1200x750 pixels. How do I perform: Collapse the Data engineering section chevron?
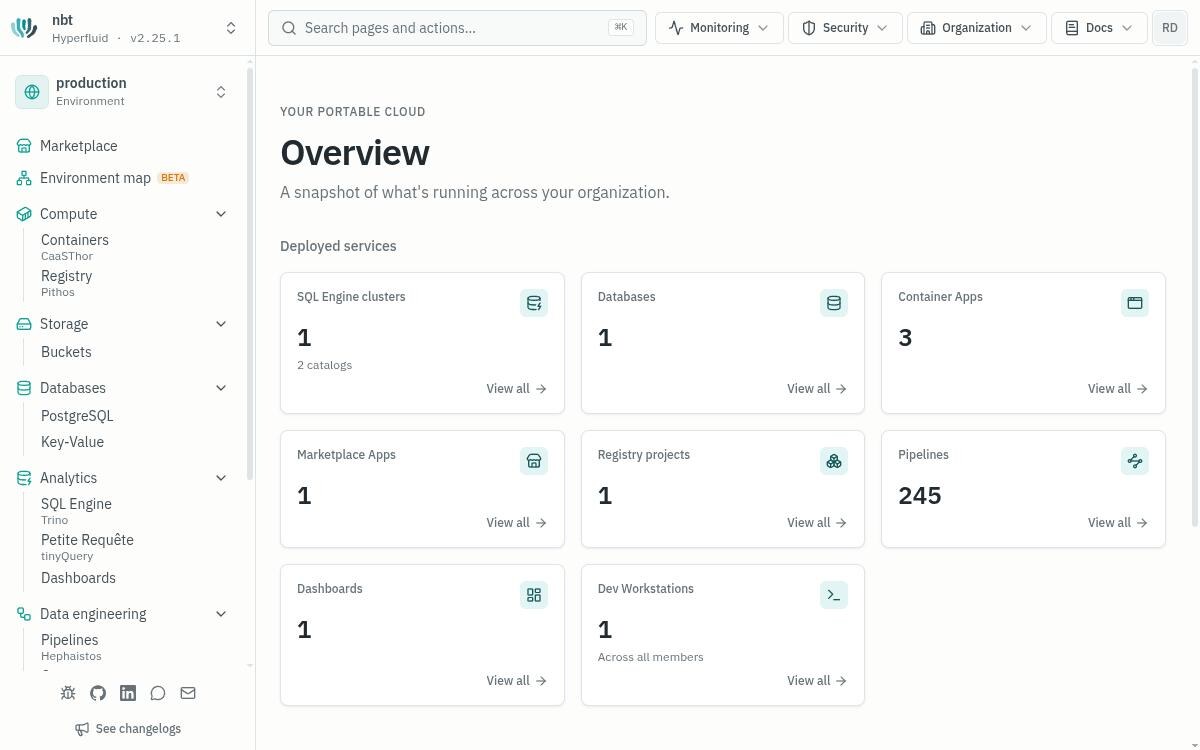[x=221, y=614]
